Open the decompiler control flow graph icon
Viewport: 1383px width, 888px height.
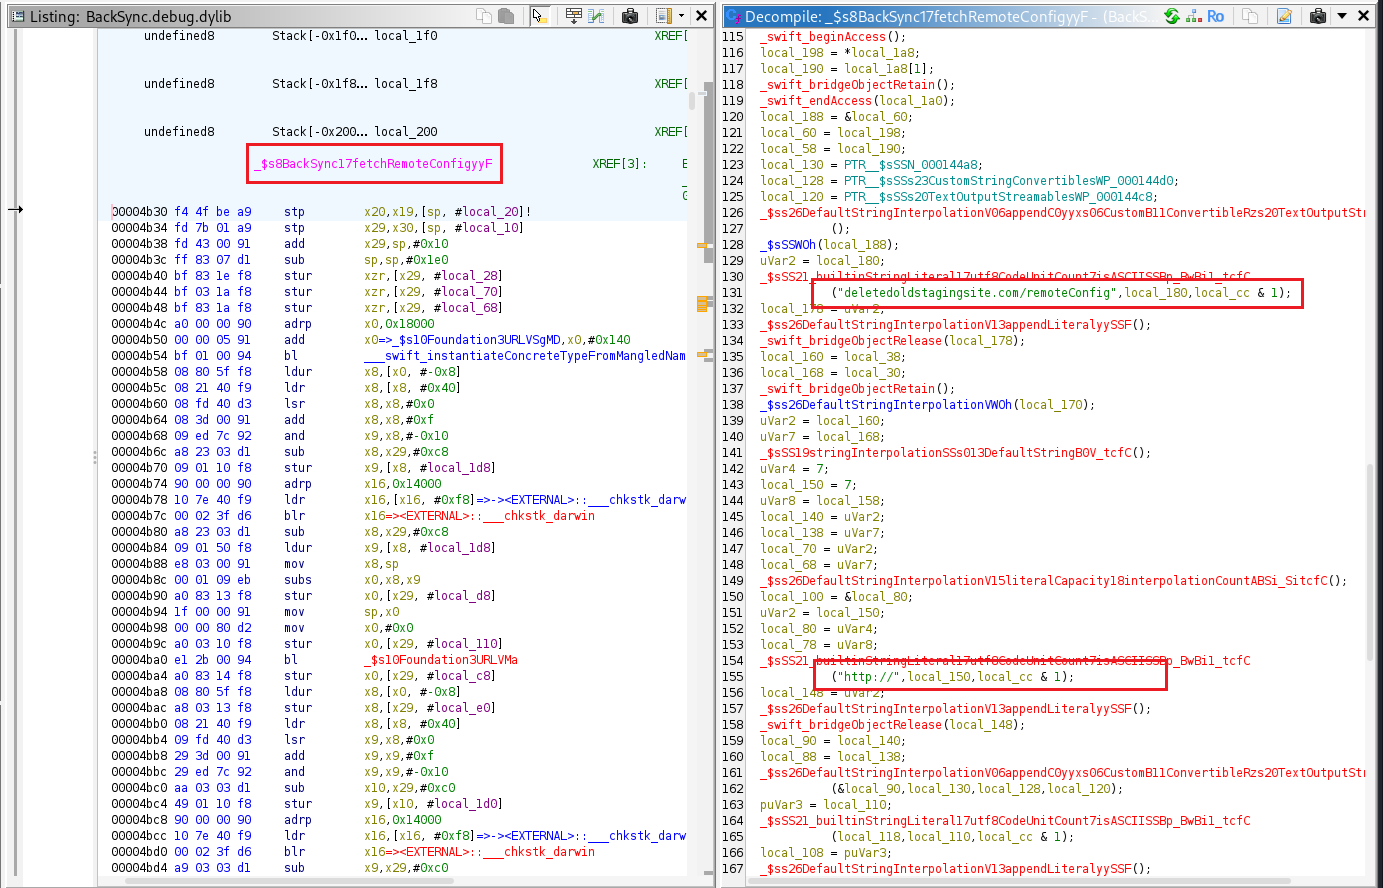point(1194,16)
